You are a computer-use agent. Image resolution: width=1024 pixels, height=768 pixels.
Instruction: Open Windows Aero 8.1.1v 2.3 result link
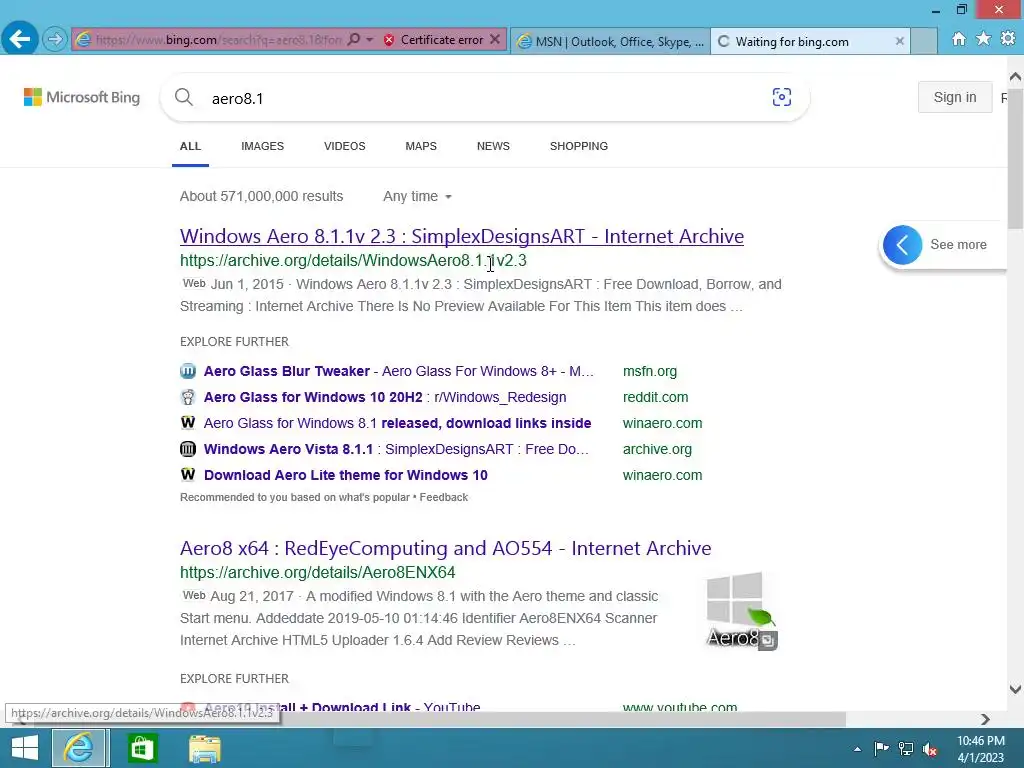coord(462,236)
